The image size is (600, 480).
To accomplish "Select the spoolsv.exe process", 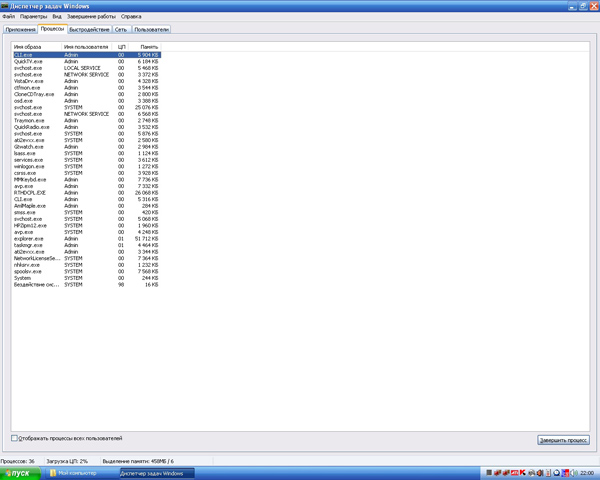I will [86, 271].
